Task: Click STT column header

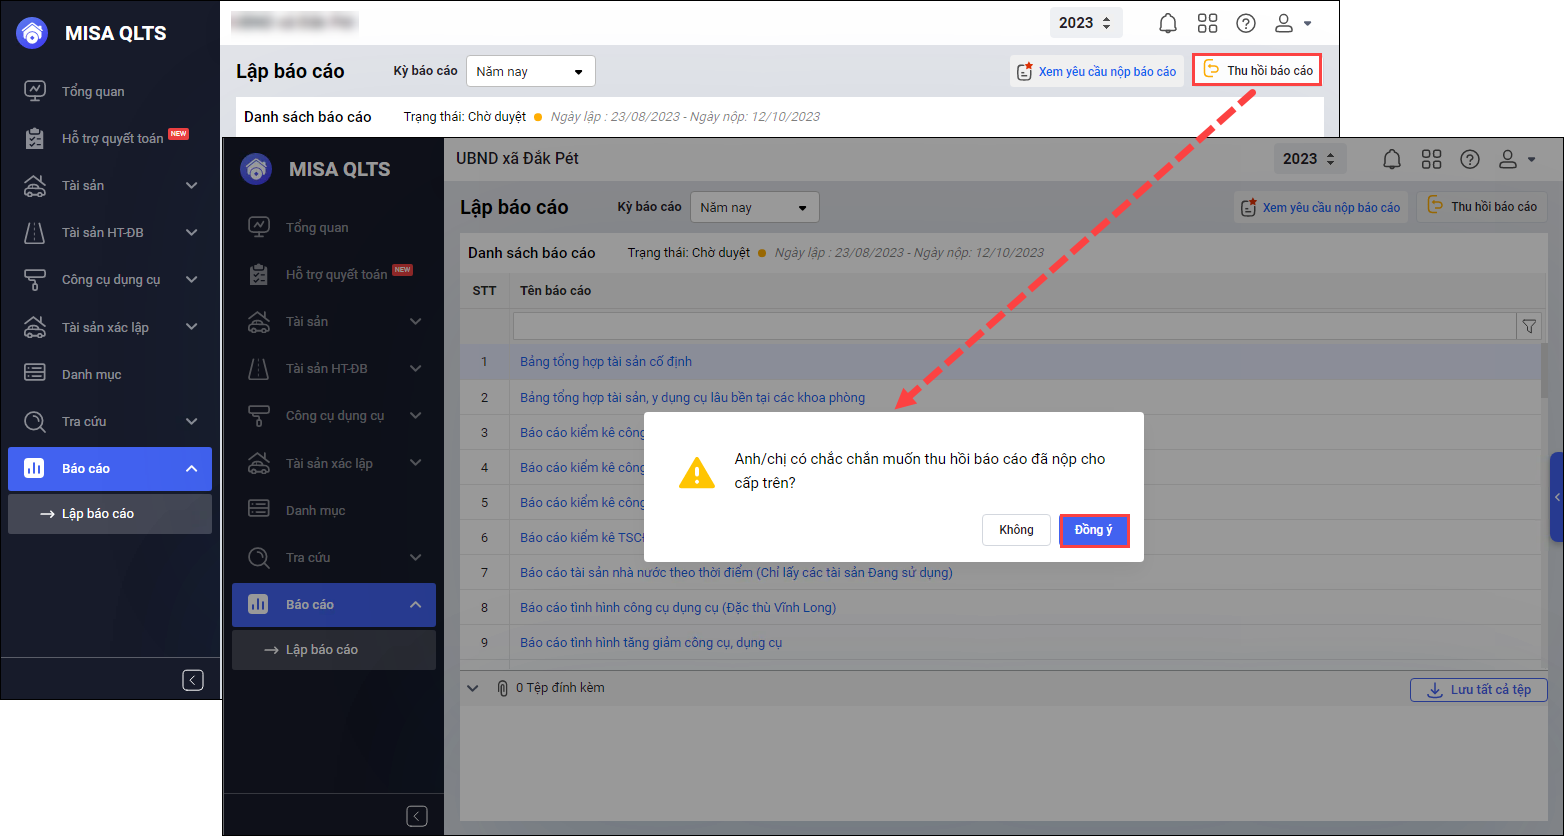Action: 484,291
